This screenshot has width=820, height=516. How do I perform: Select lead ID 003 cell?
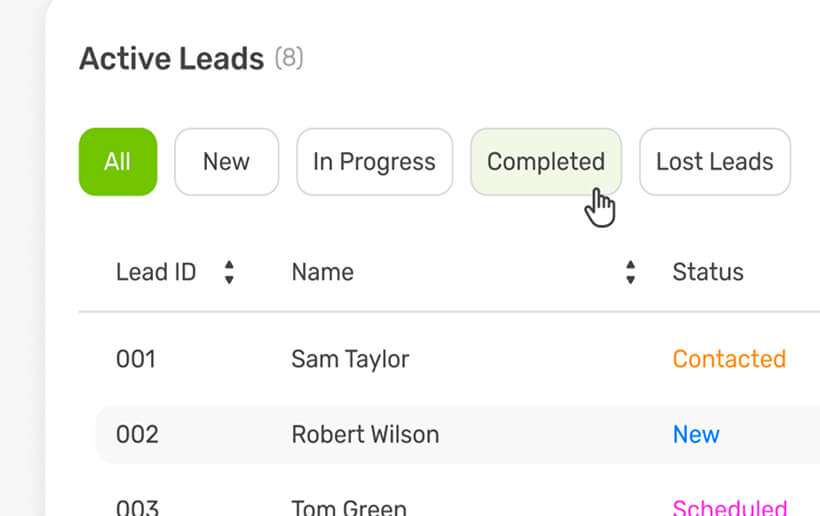pyautogui.click(x=137, y=507)
